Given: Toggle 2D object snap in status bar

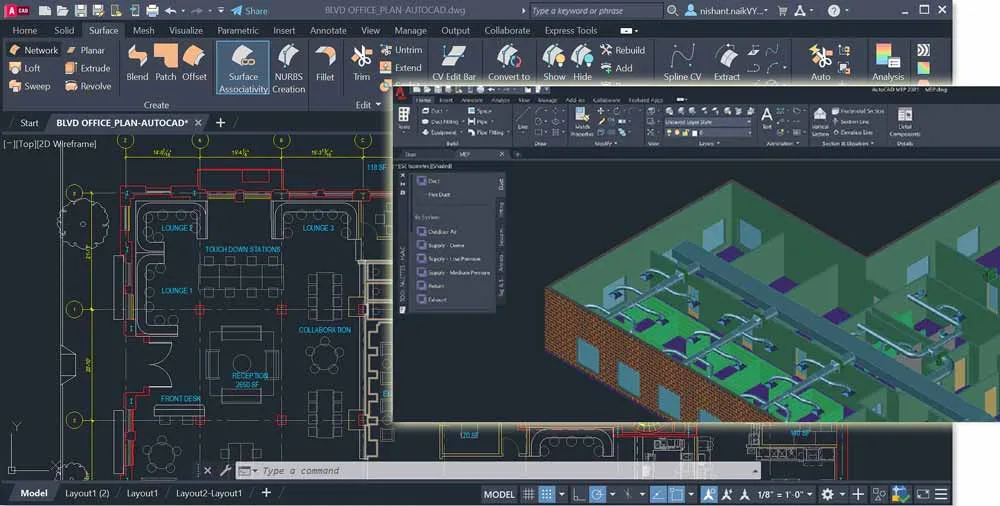Looking at the screenshot, I should 676,494.
